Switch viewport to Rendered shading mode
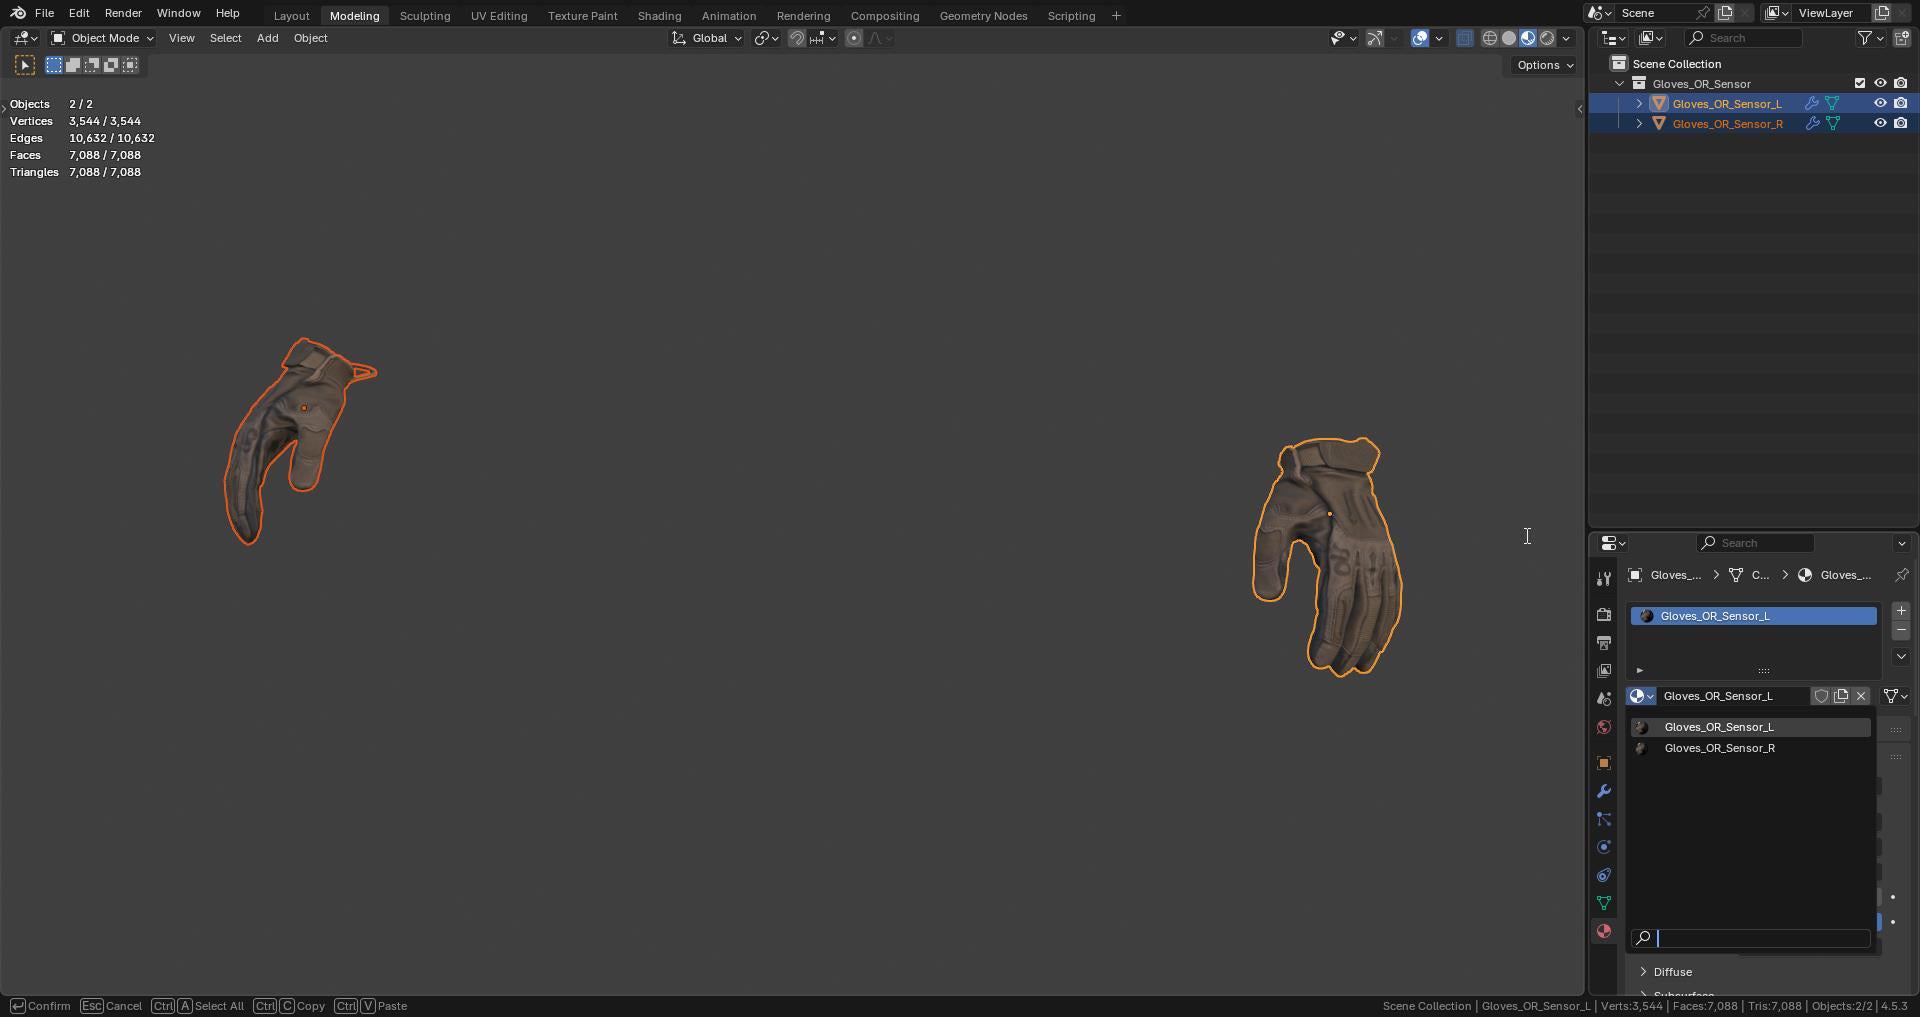1920x1017 pixels. tap(1547, 38)
